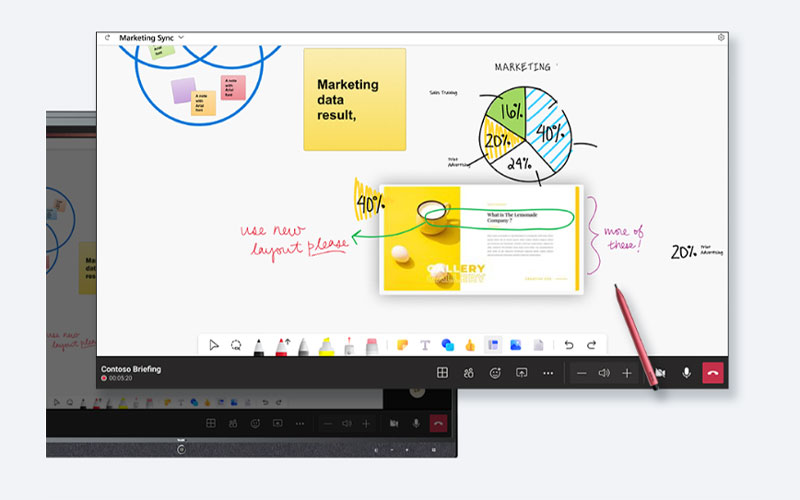This screenshot has width=800, height=500.
Task: Change meeting view layout grid
Action: [442, 373]
